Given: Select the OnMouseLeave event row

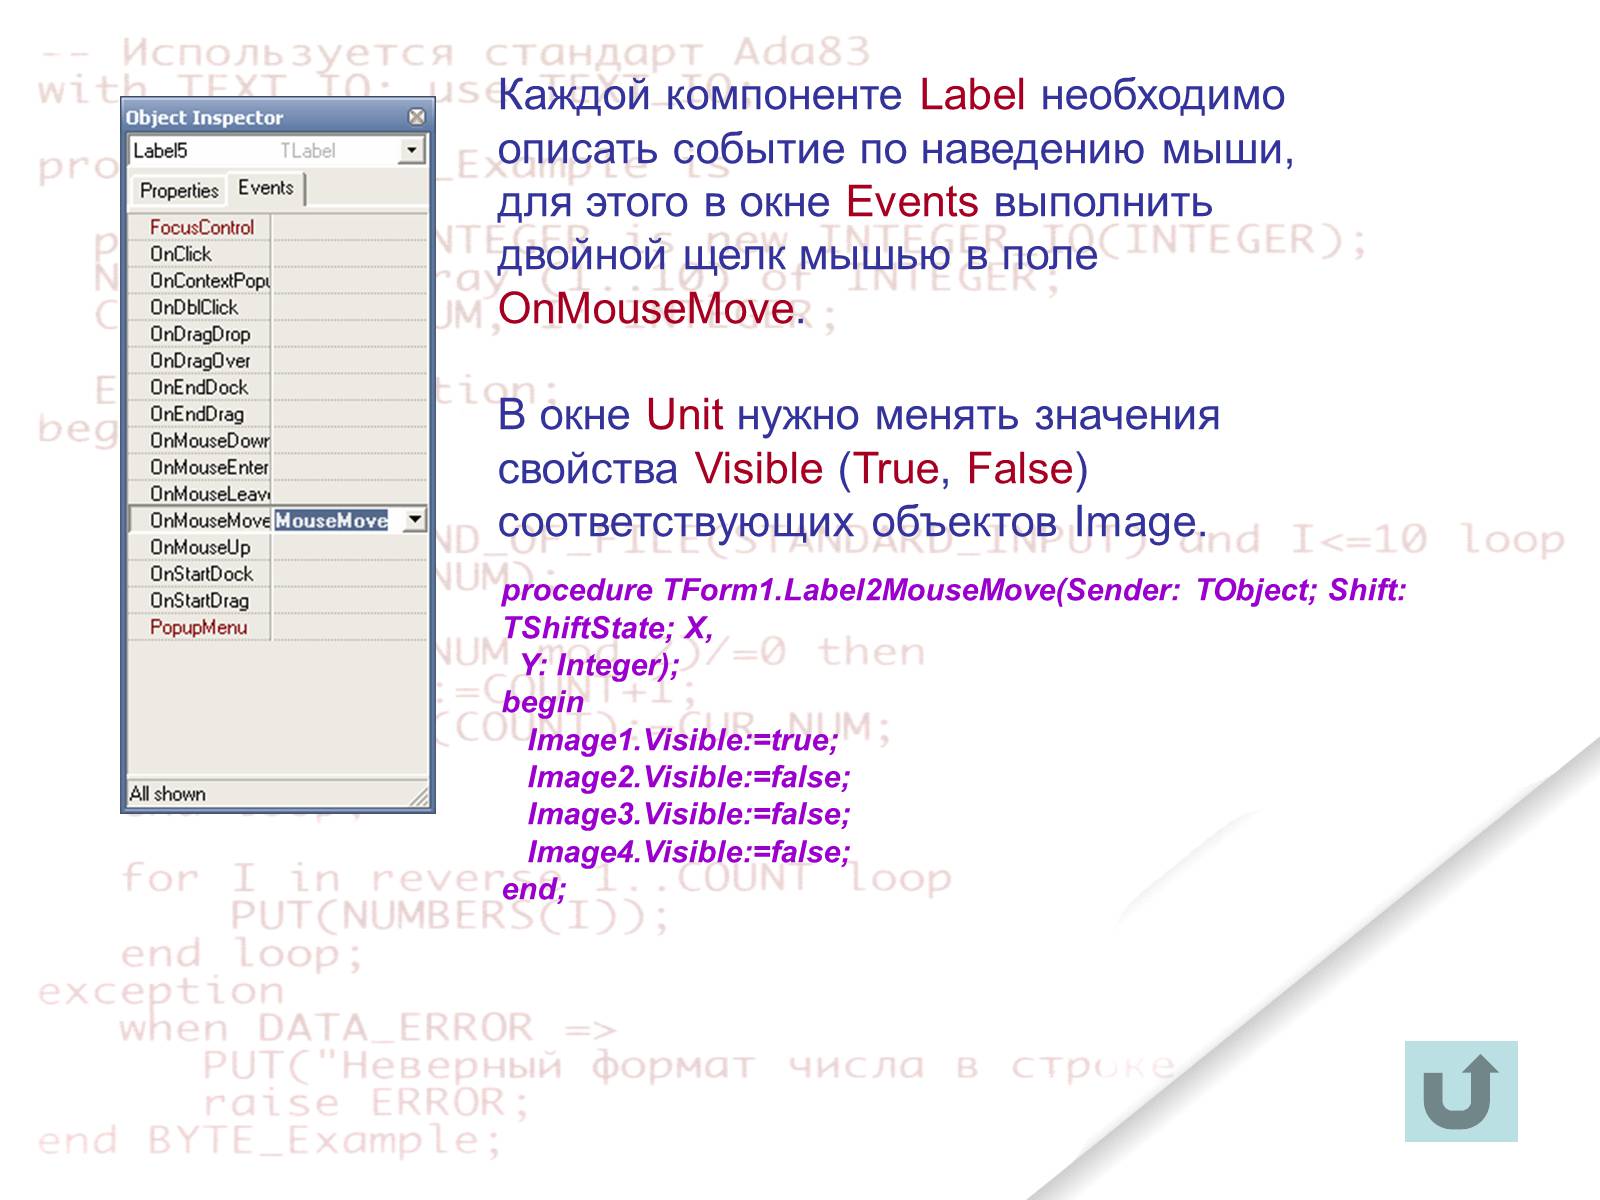Looking at the screenshot, I should 277,494.
